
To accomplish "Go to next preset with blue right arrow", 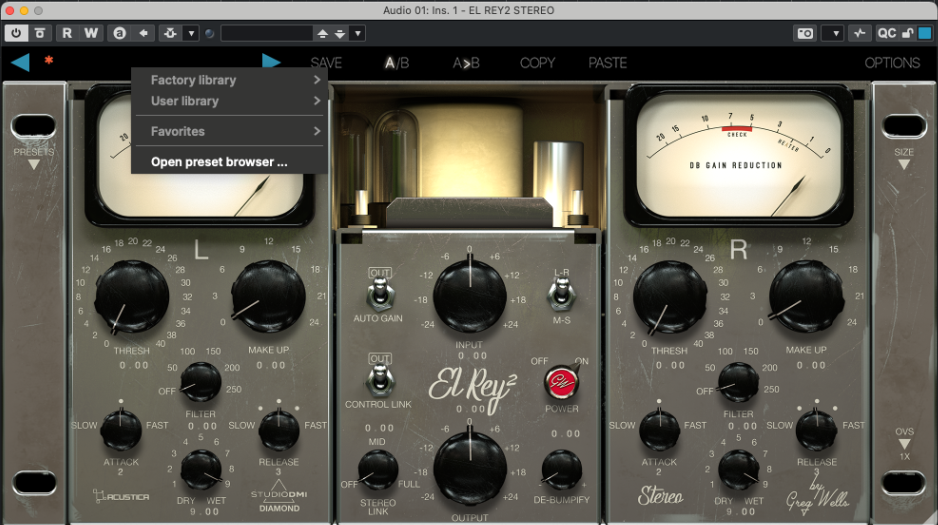I will (271, 61).
